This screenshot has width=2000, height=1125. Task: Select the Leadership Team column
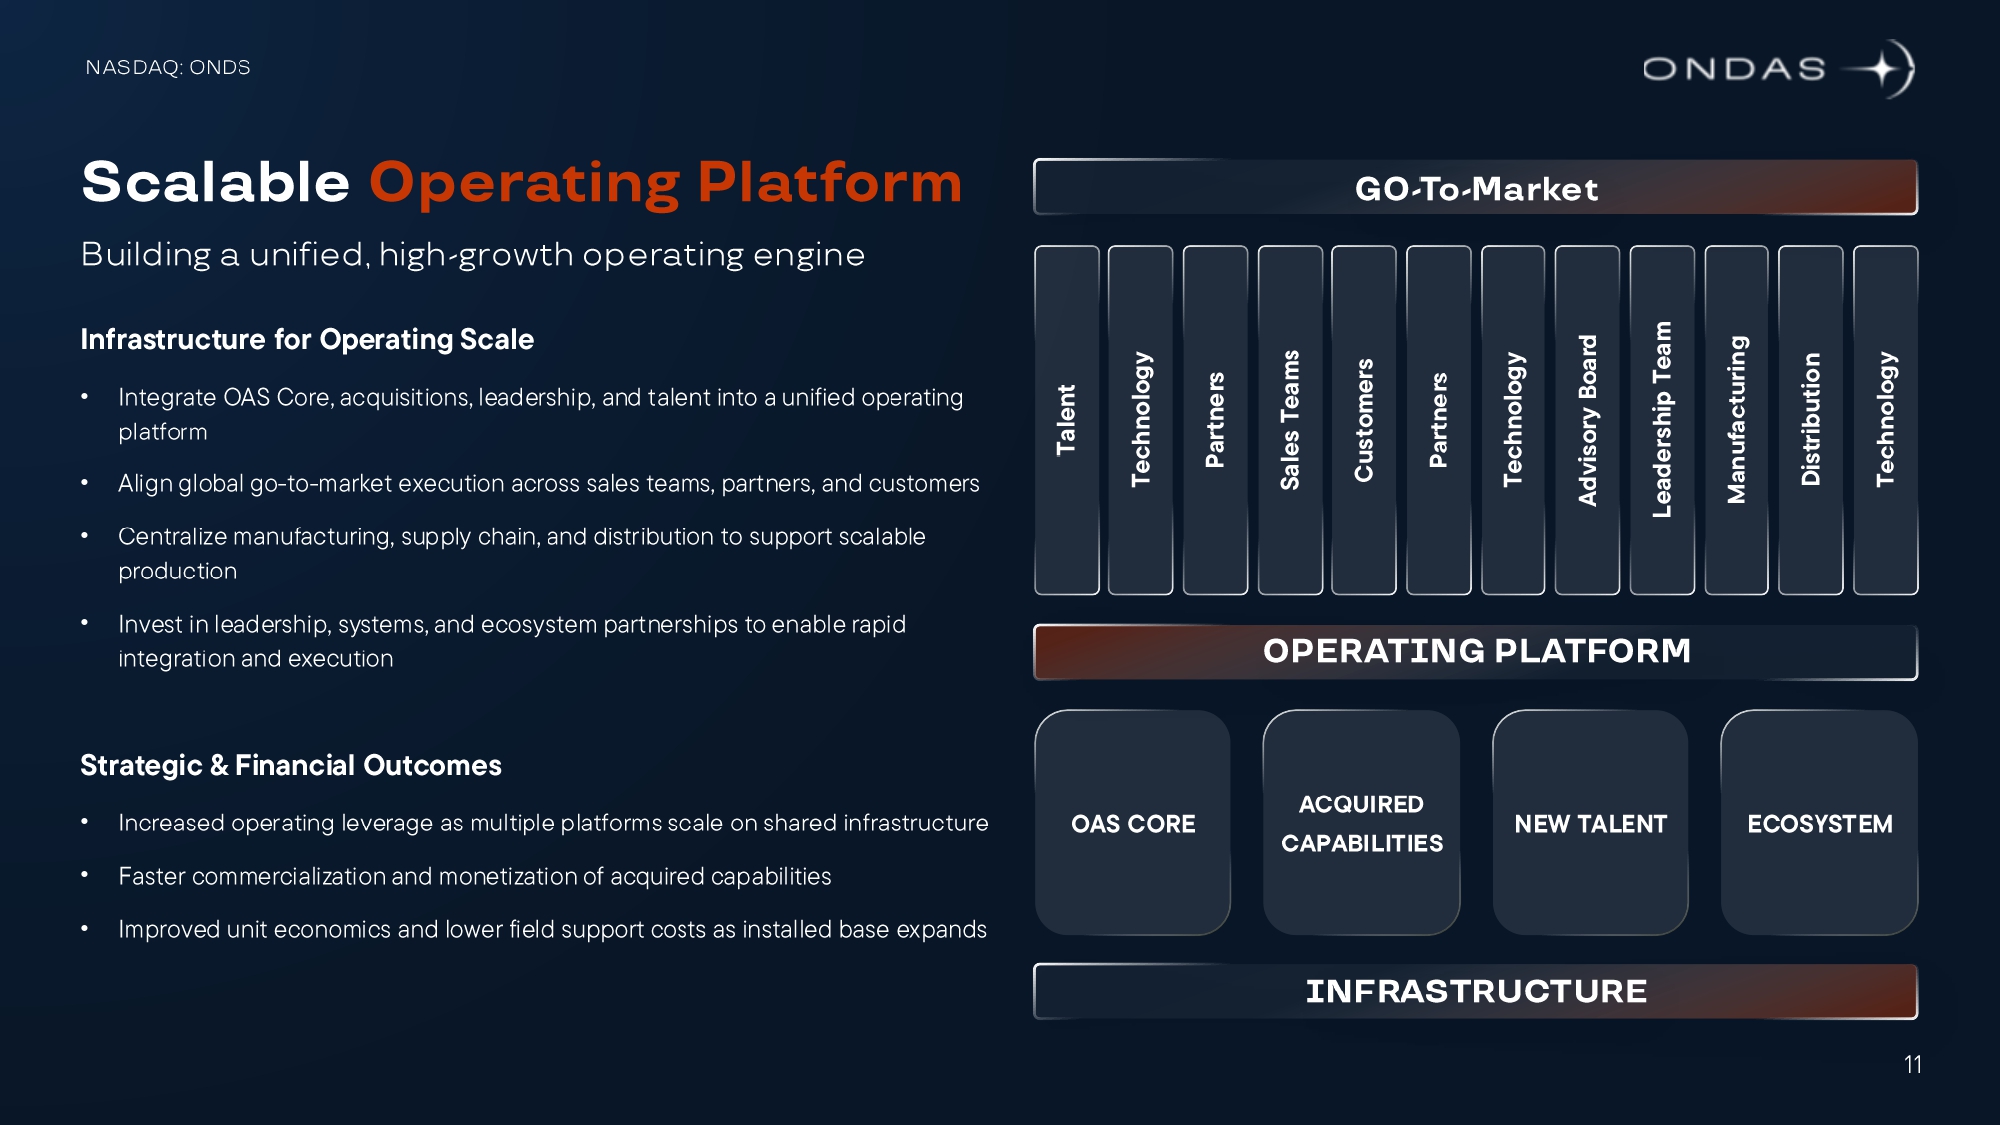point(1662,420)
